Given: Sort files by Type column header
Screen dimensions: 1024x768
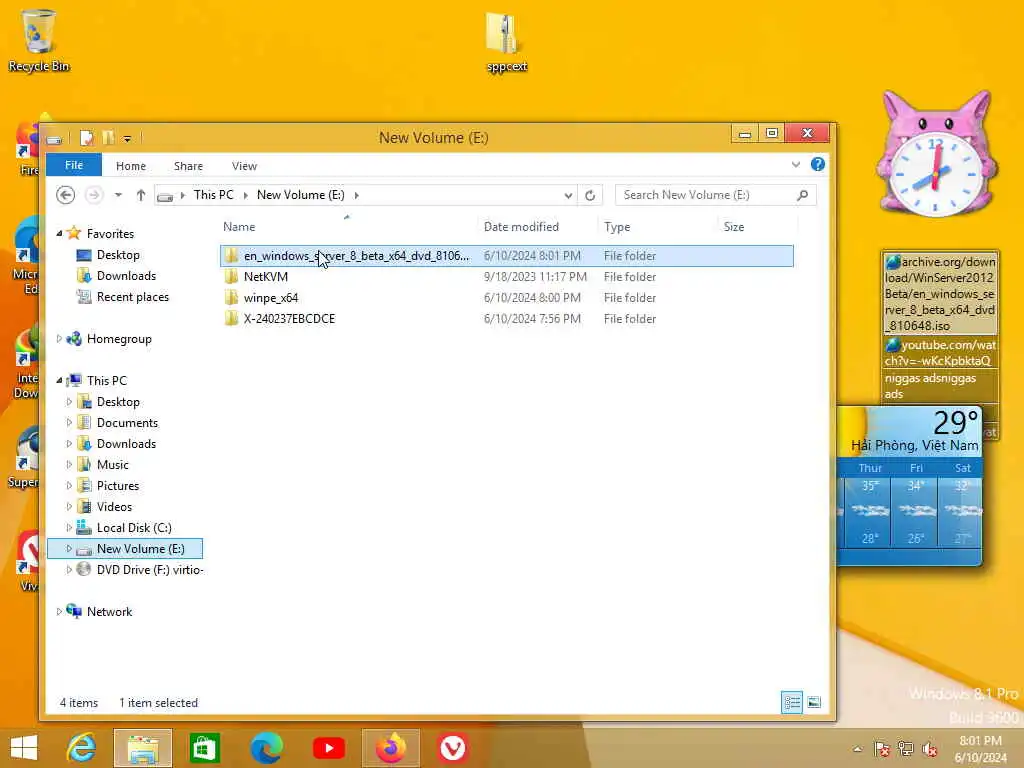Looking at the screenshot, I should pyautogui.click(x=617, y=227).
